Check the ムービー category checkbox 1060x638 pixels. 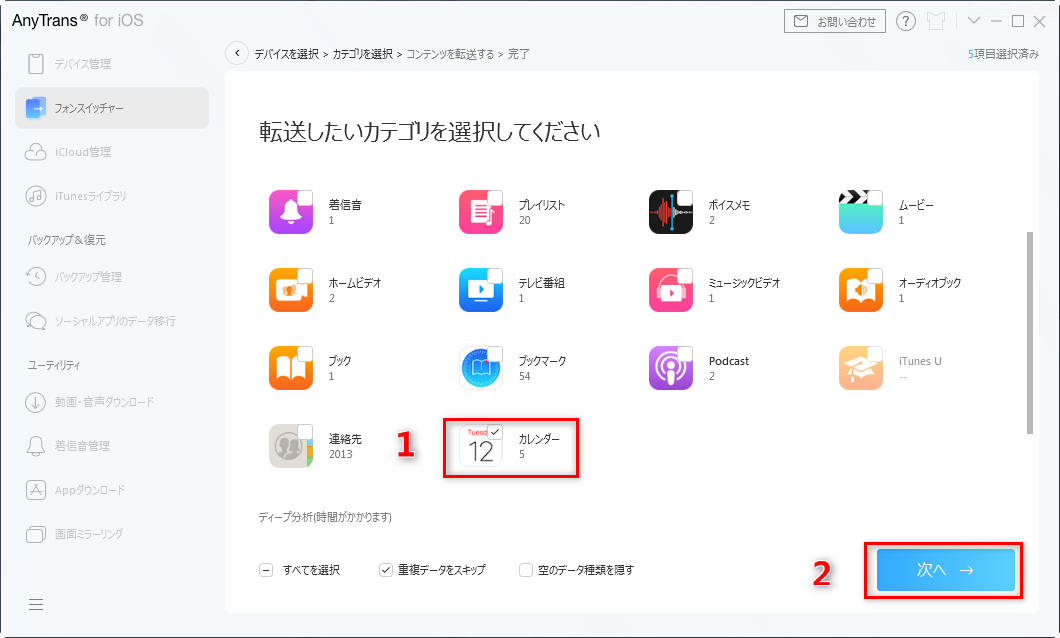[x=875, y=198]
